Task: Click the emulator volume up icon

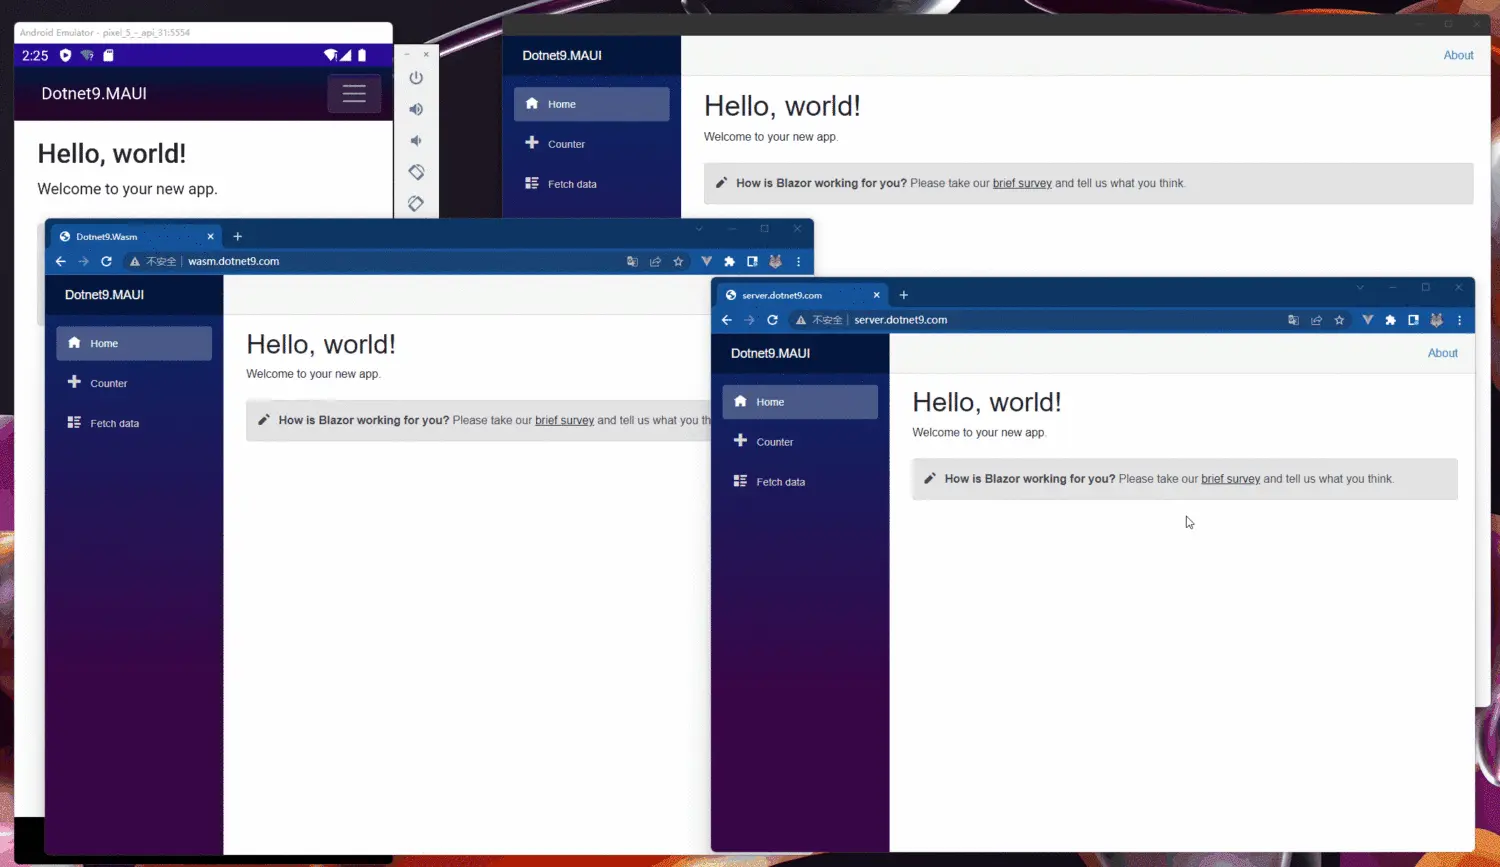Action: point(416,109)
